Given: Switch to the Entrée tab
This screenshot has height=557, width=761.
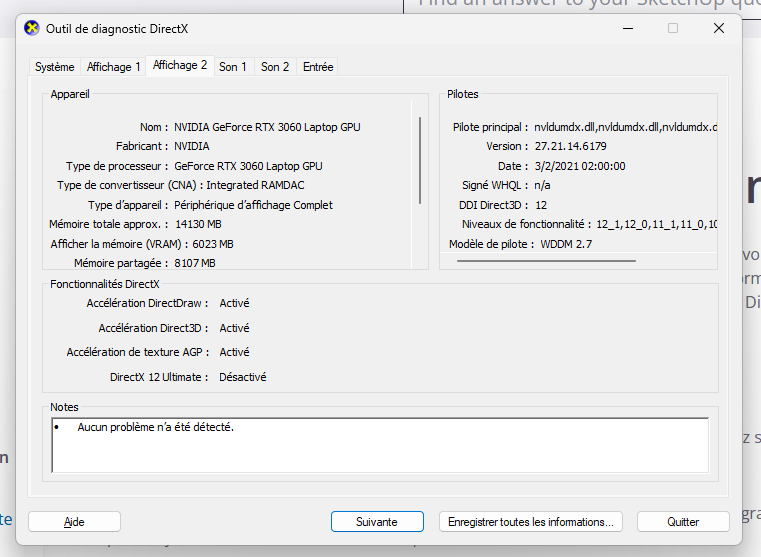Looking at the screenshot, I should [x=318, y=66].
